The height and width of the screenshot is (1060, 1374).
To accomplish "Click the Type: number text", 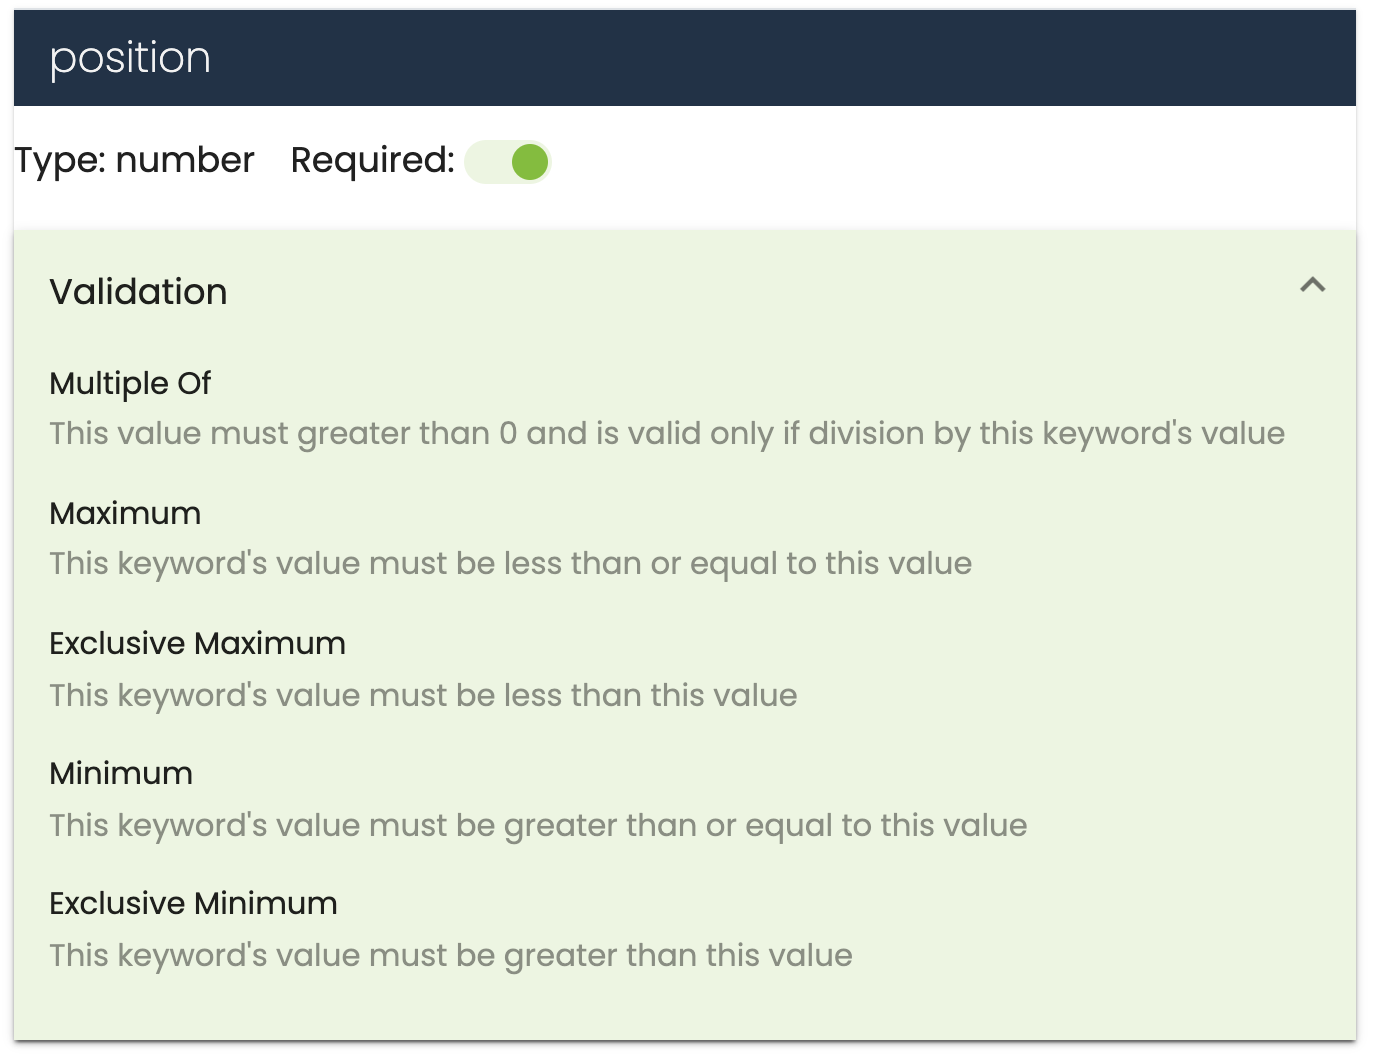I will pyautogui.click(x=133, y=160).
